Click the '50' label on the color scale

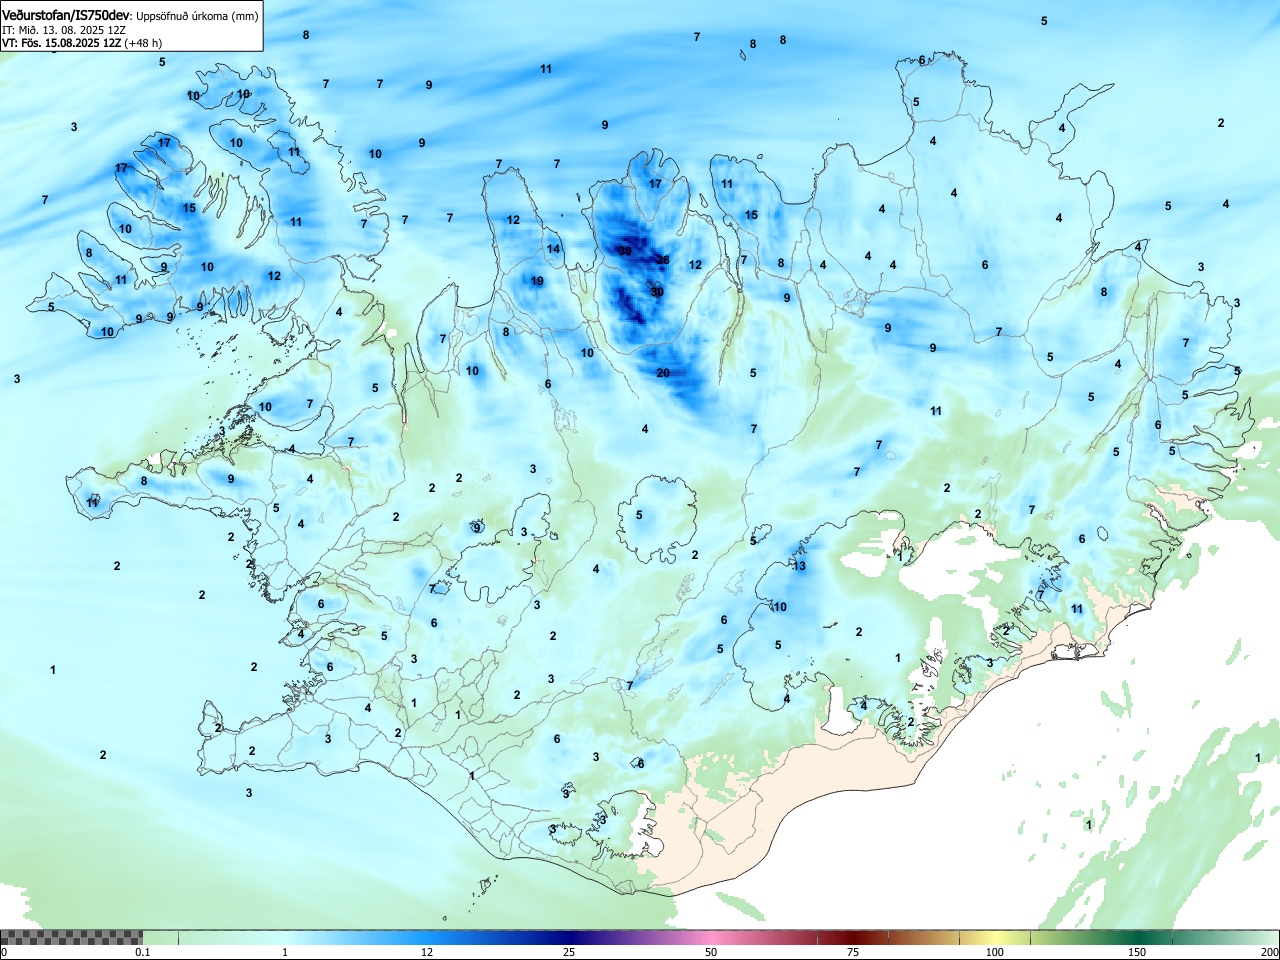click(711, 952)
